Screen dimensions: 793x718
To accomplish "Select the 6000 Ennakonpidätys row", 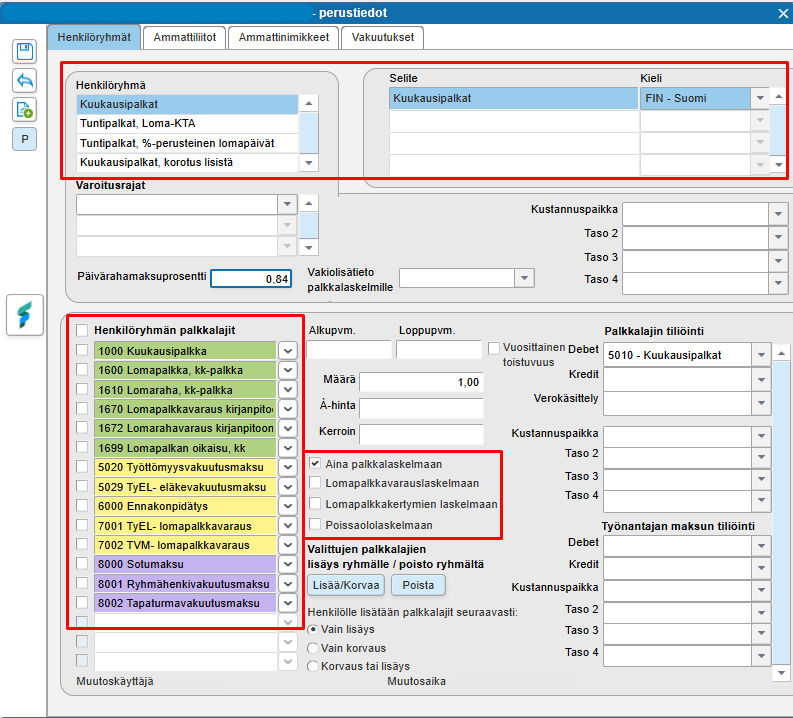I will point(185,506).
